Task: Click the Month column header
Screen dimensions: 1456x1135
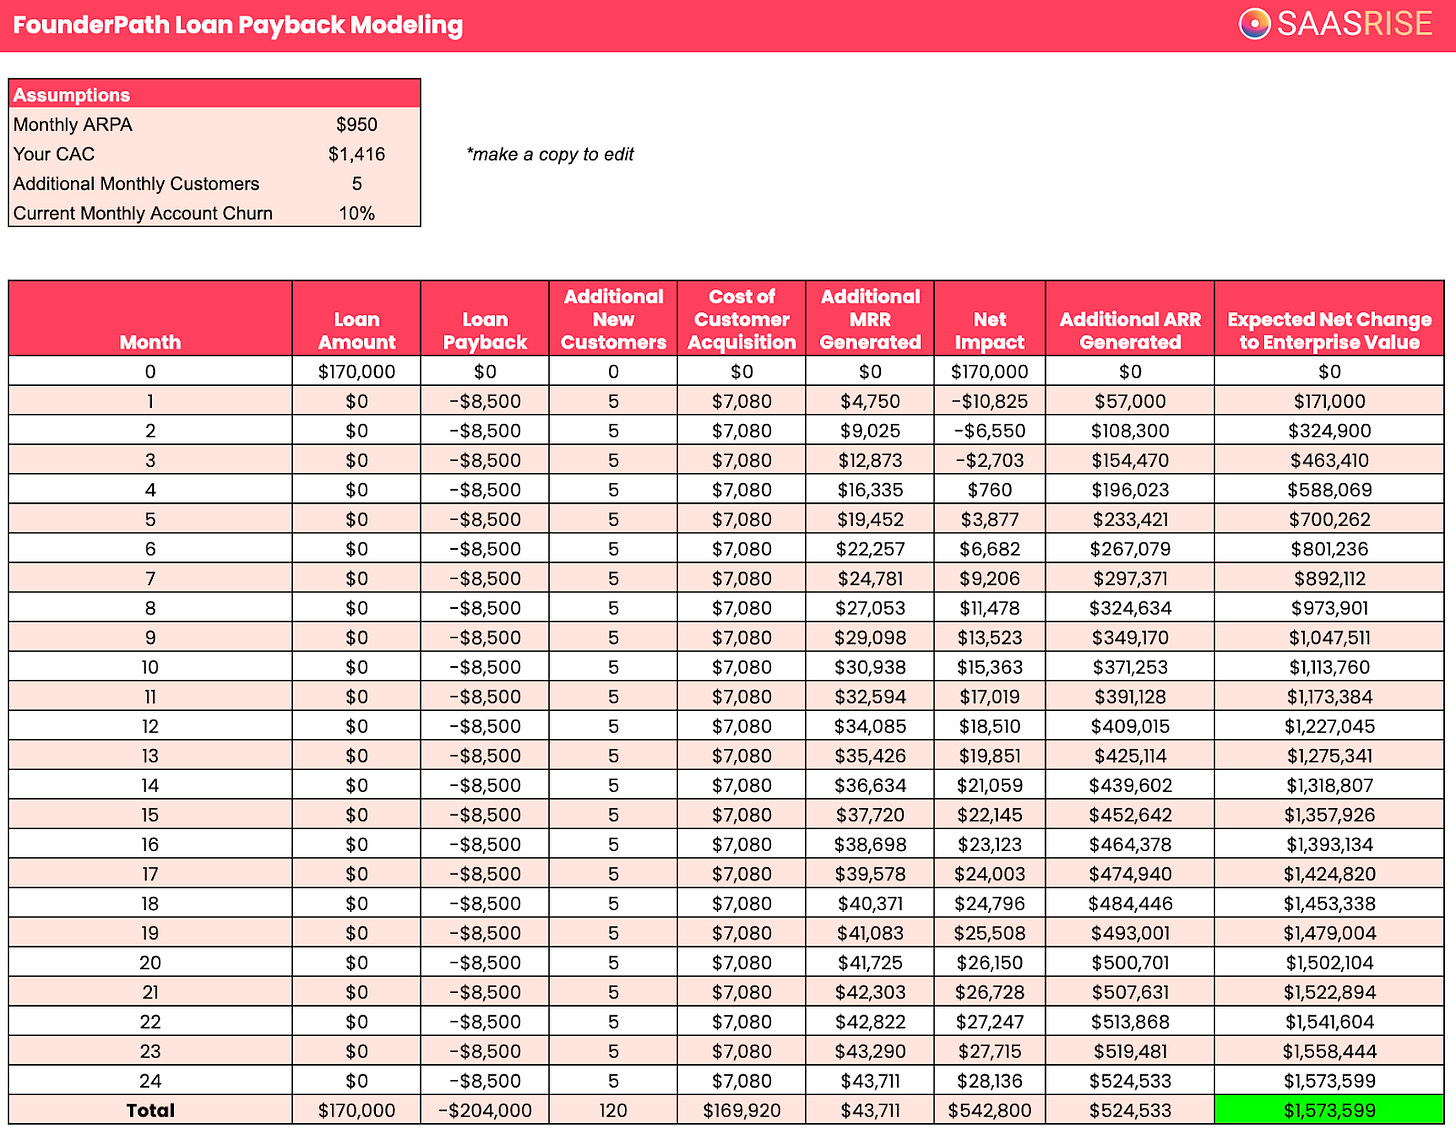Action: point(150,319)
